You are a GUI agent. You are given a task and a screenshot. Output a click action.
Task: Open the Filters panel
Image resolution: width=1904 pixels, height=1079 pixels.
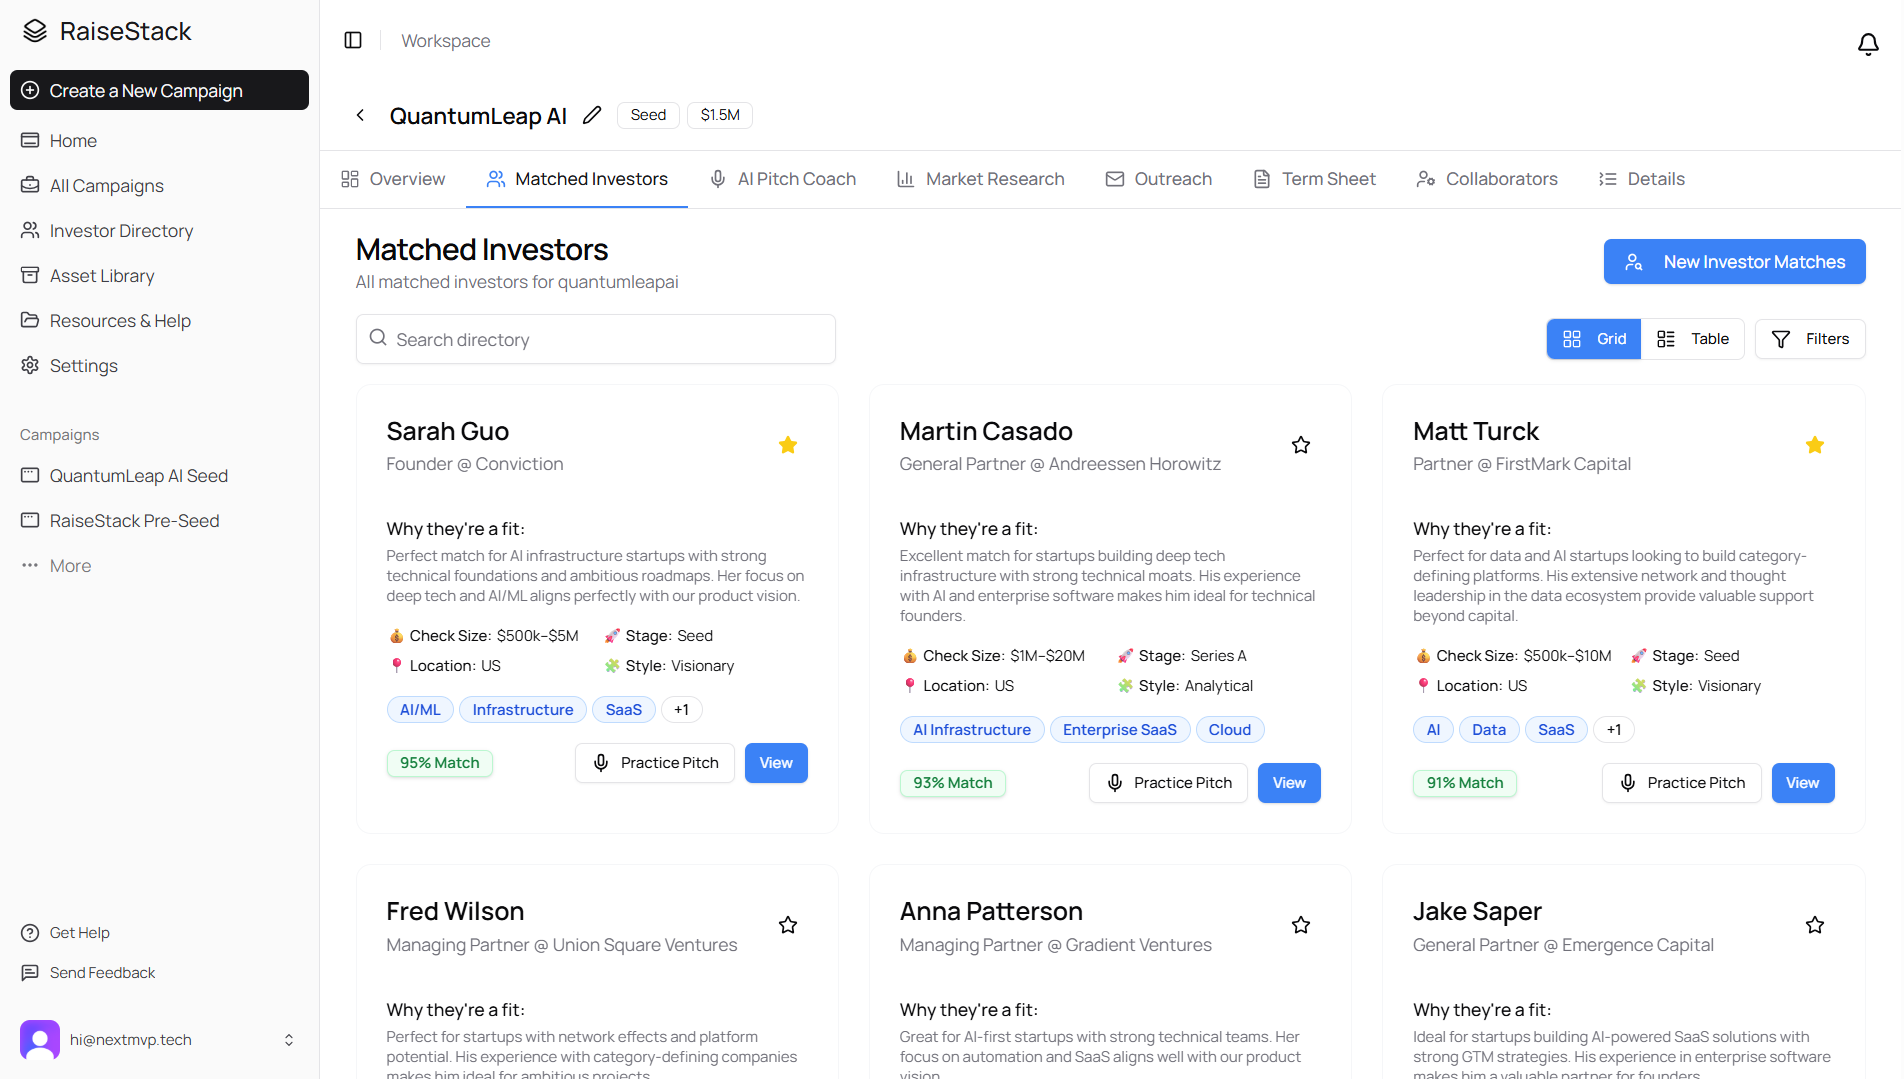1810,339
